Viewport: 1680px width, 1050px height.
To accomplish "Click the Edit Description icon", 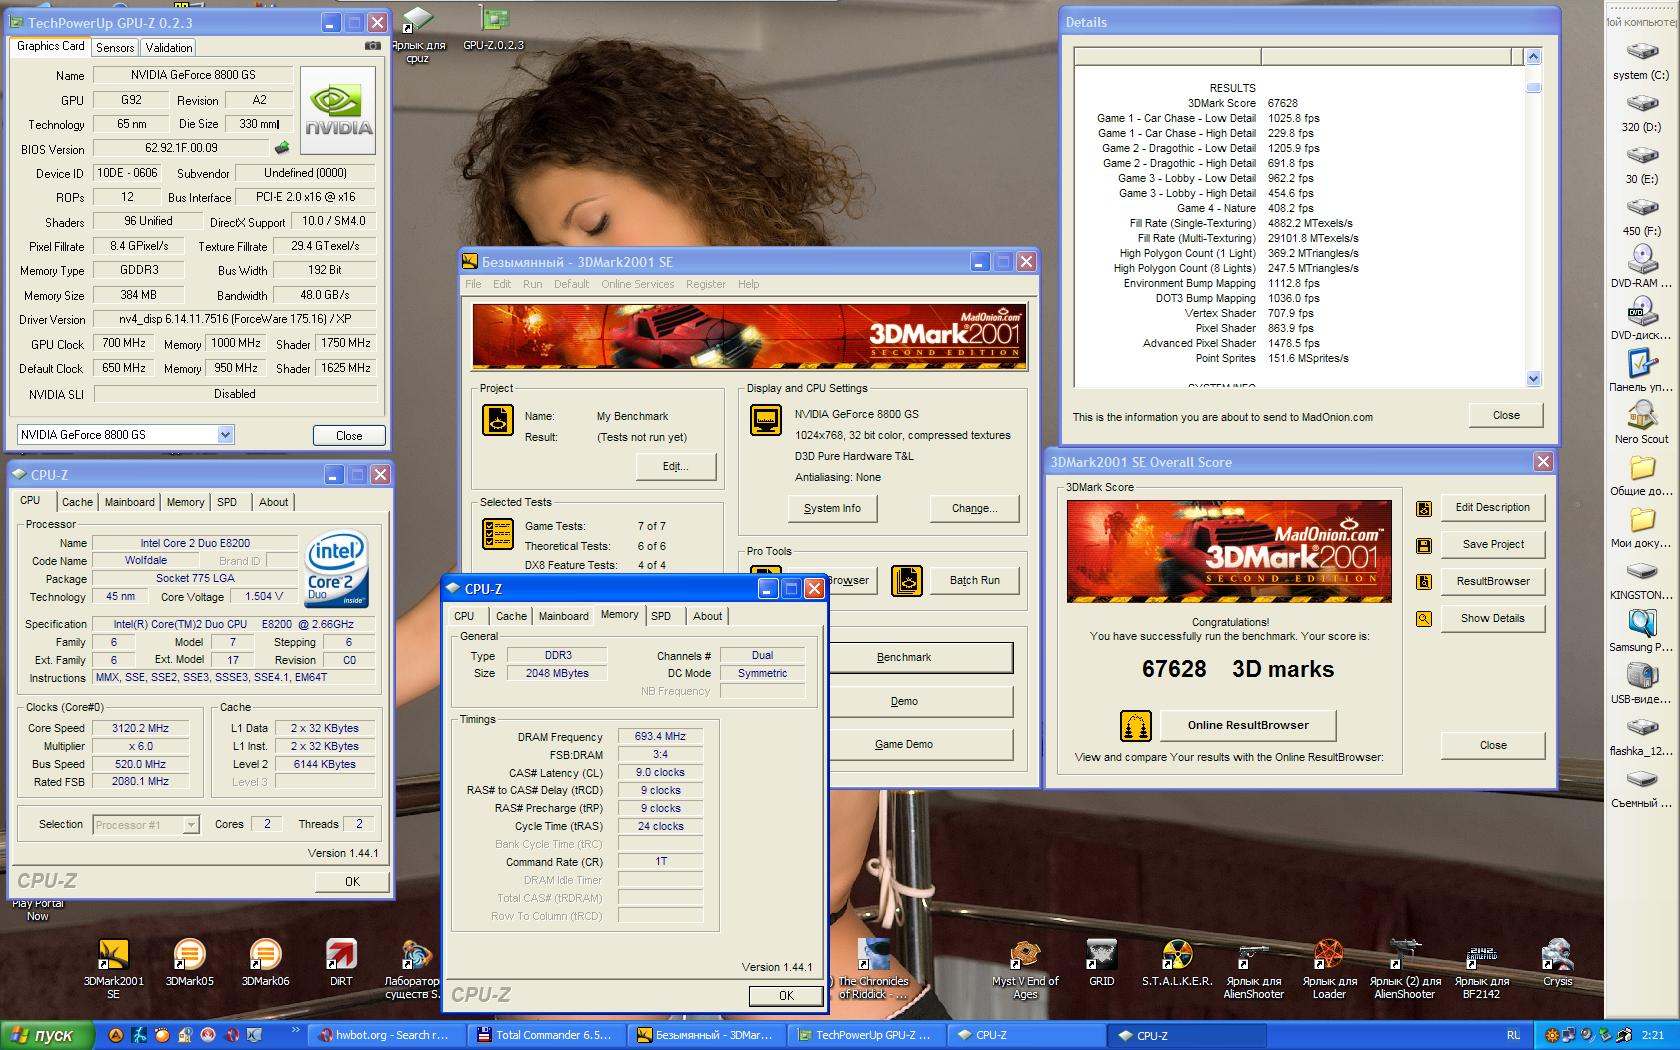I will pyautogui.click(x=1424, y=508).
